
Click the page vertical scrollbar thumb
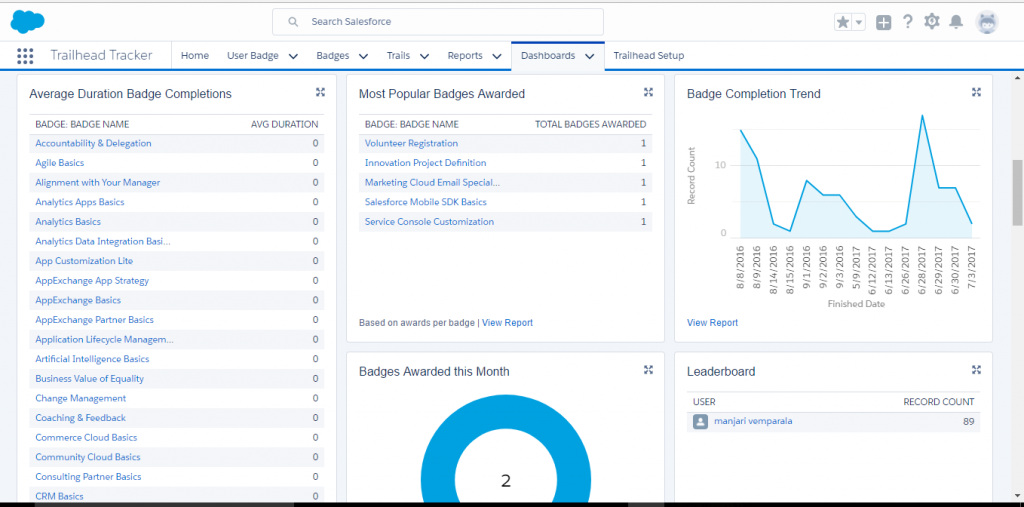[1017, 193]
